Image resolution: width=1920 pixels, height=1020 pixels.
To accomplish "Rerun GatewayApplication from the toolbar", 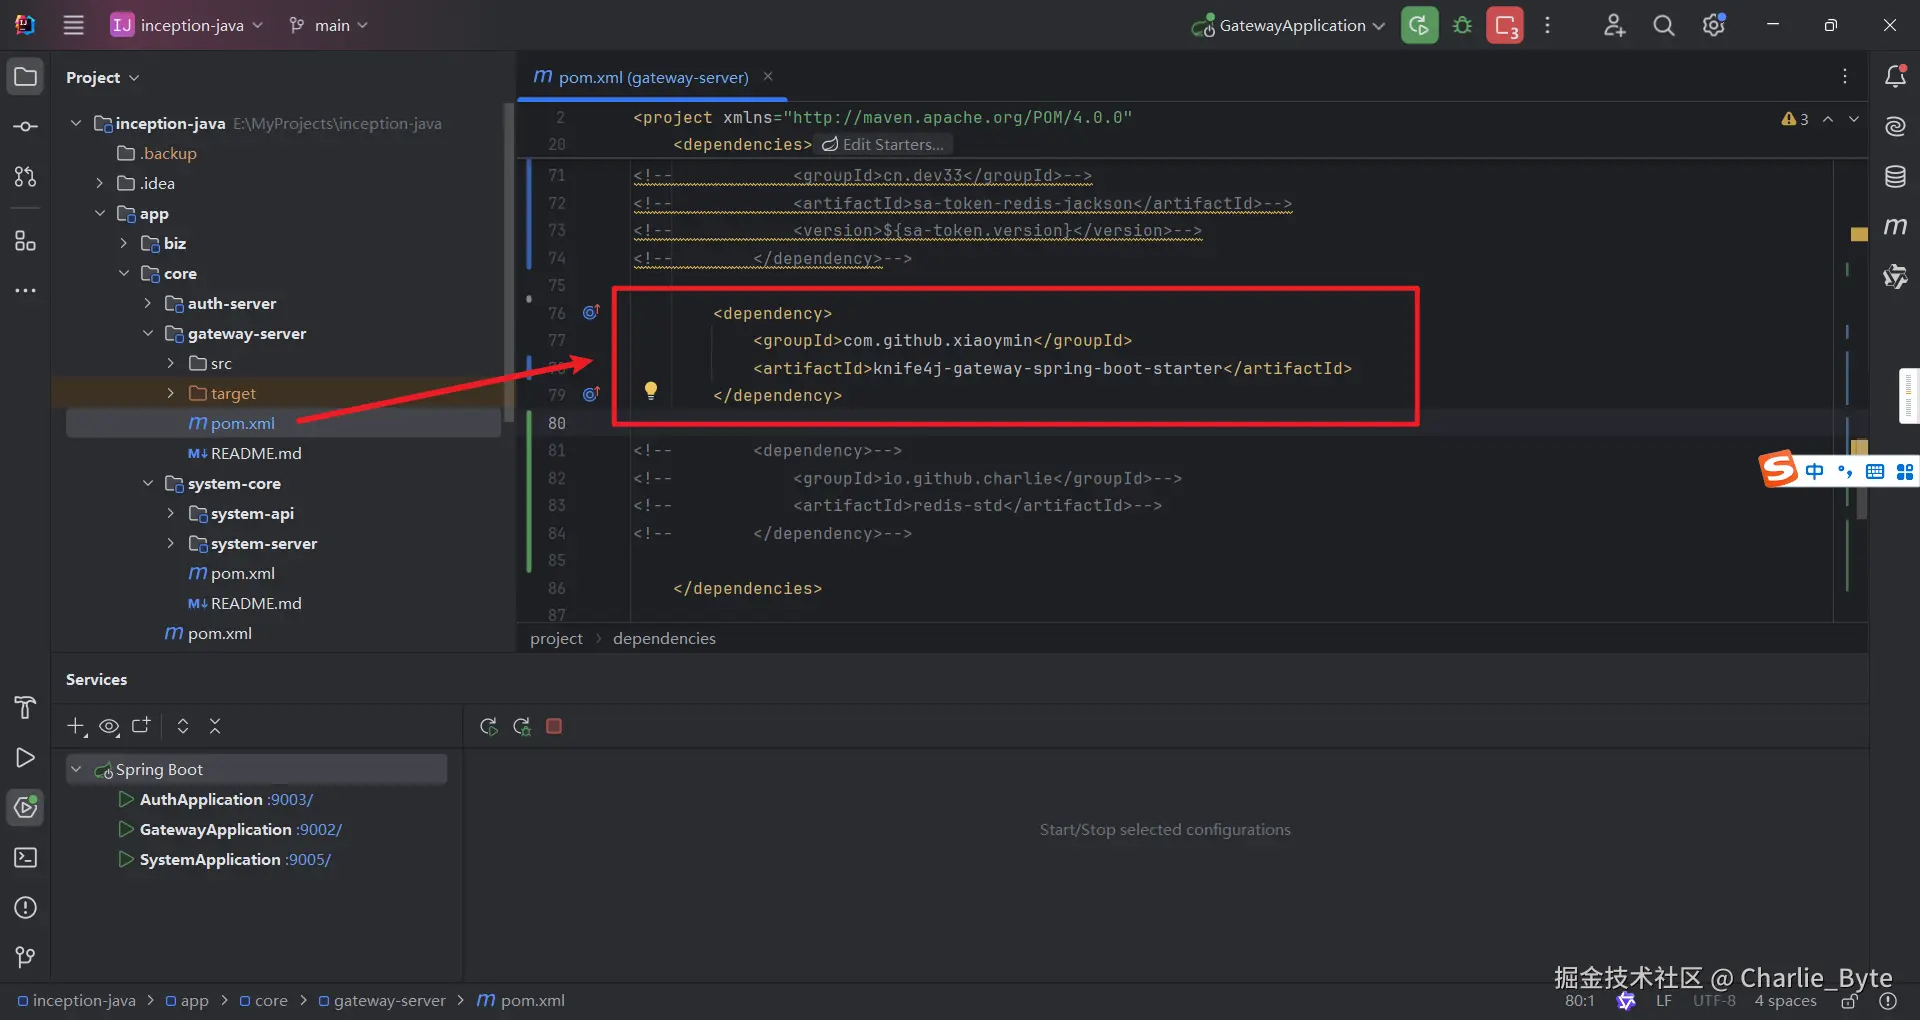I will tap(1419, 25).
